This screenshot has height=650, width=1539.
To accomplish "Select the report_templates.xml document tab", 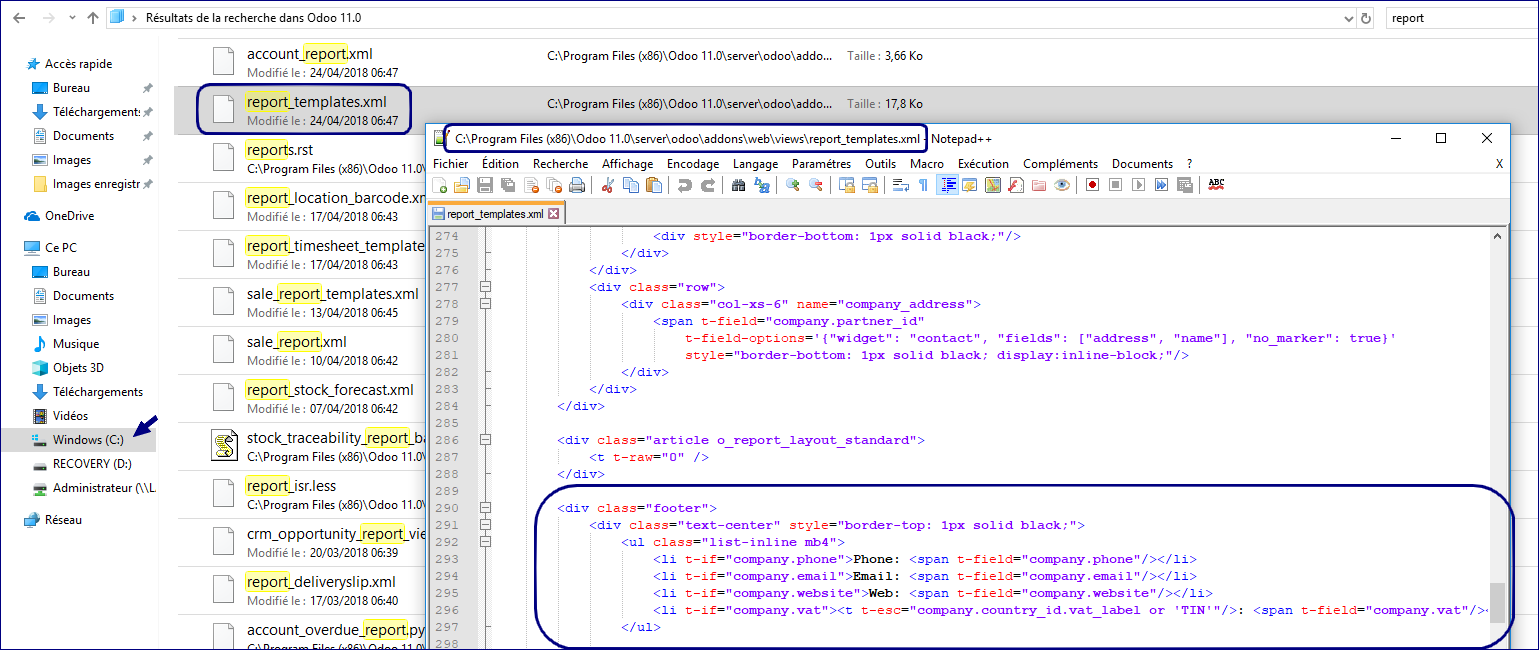I will click(496, 214).
